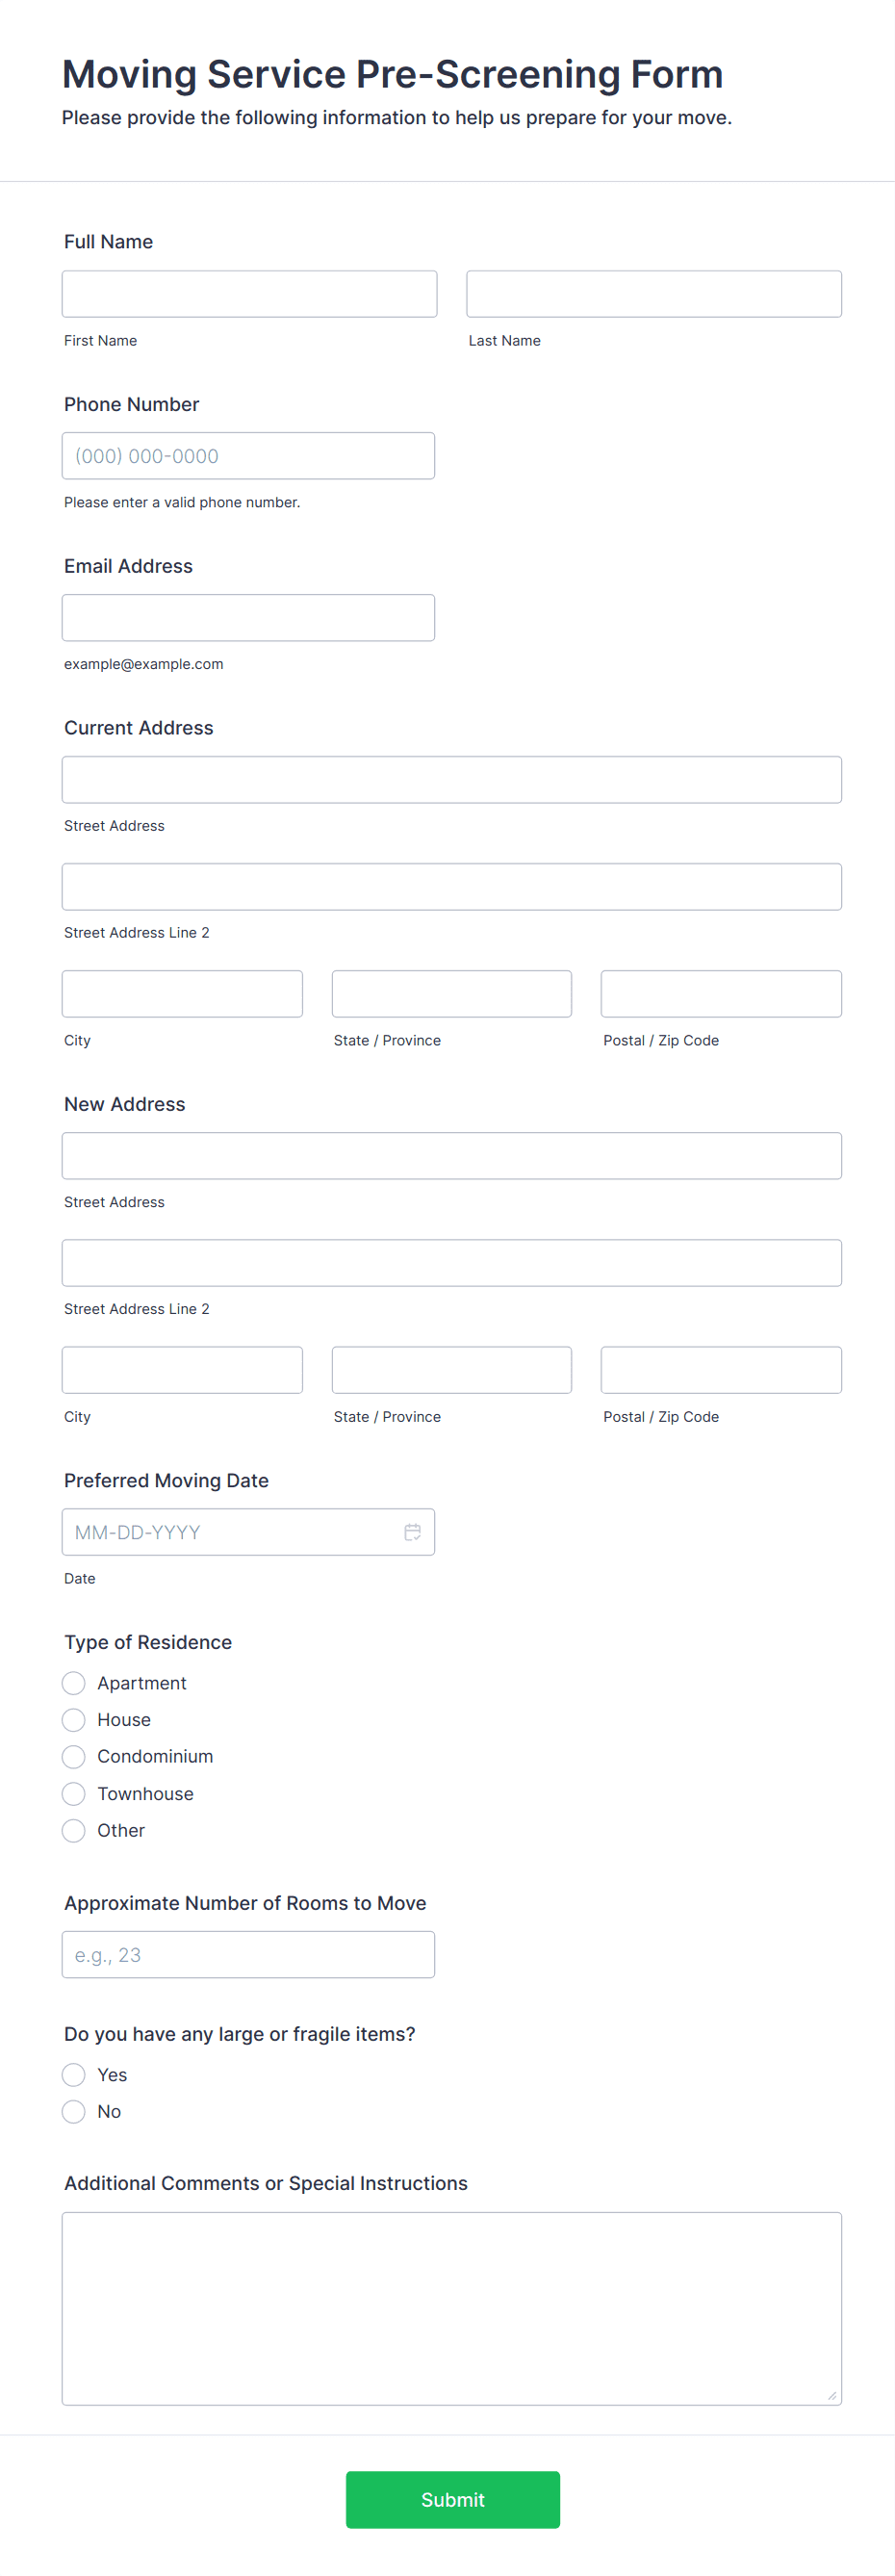The image size is (895, 2576).
Task: Focus the Number of Rooms input
Action: coord(248,1955)
